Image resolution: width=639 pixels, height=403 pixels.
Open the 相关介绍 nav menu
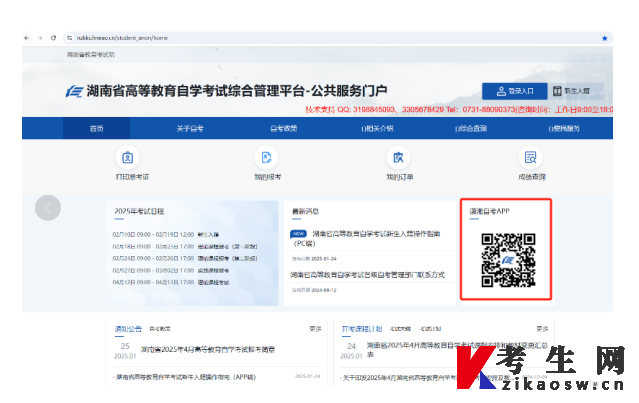click(377, 129)
